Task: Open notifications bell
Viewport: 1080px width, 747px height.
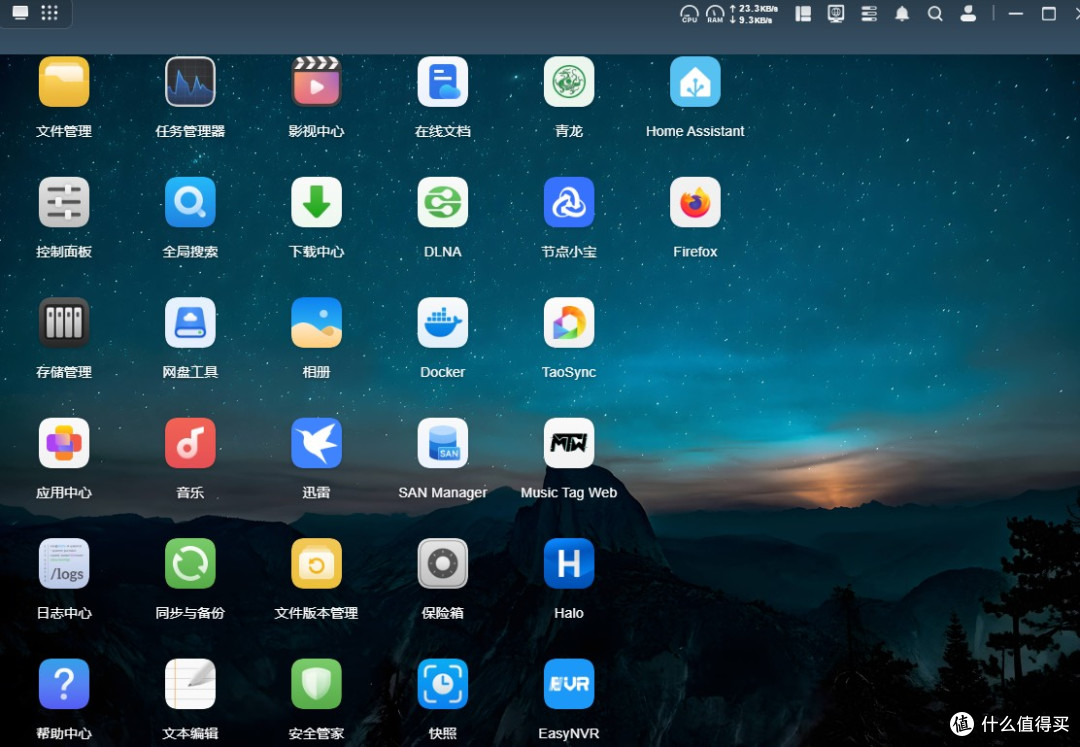Action: (902, 14)
